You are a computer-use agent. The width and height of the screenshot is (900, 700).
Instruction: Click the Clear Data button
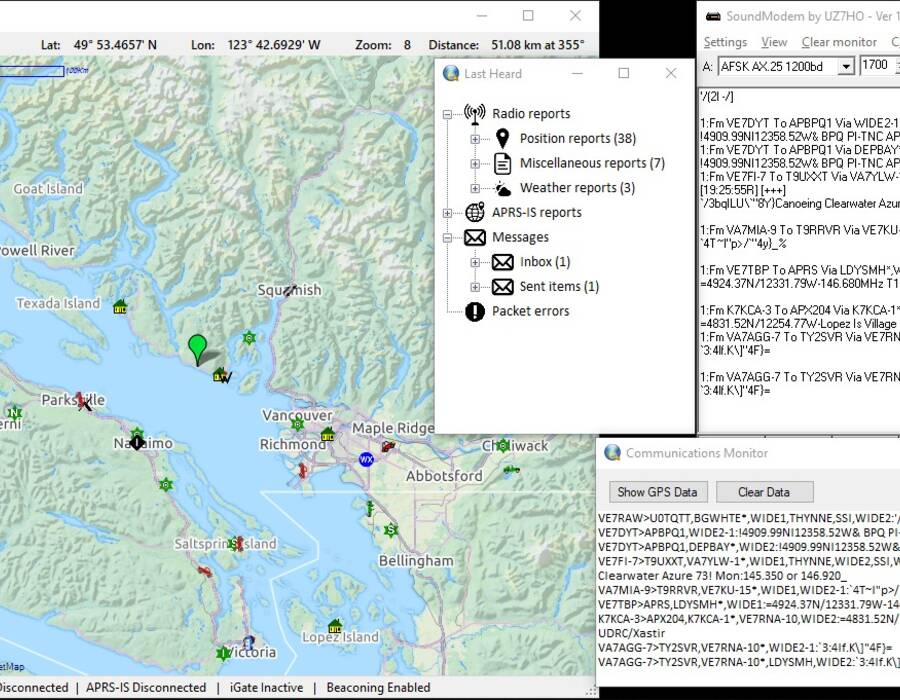pos(764,492)
